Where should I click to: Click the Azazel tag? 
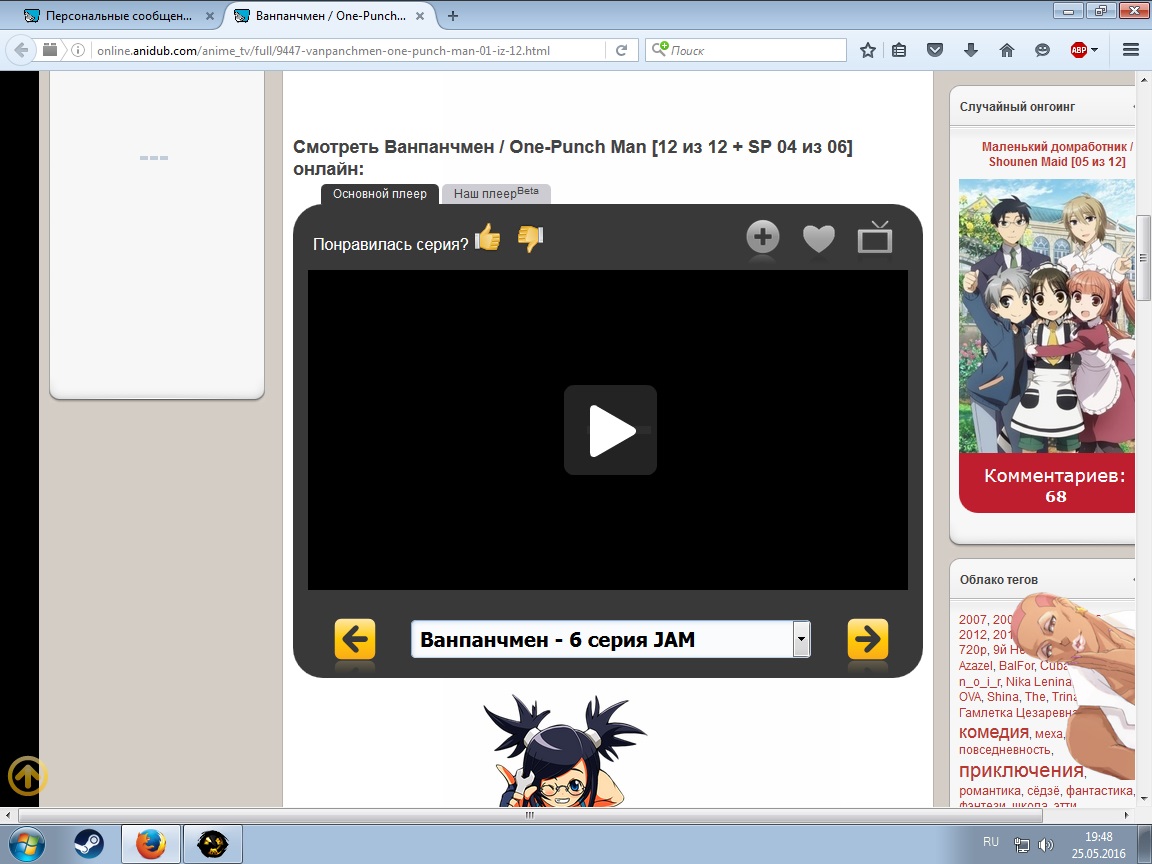[976, 666]
